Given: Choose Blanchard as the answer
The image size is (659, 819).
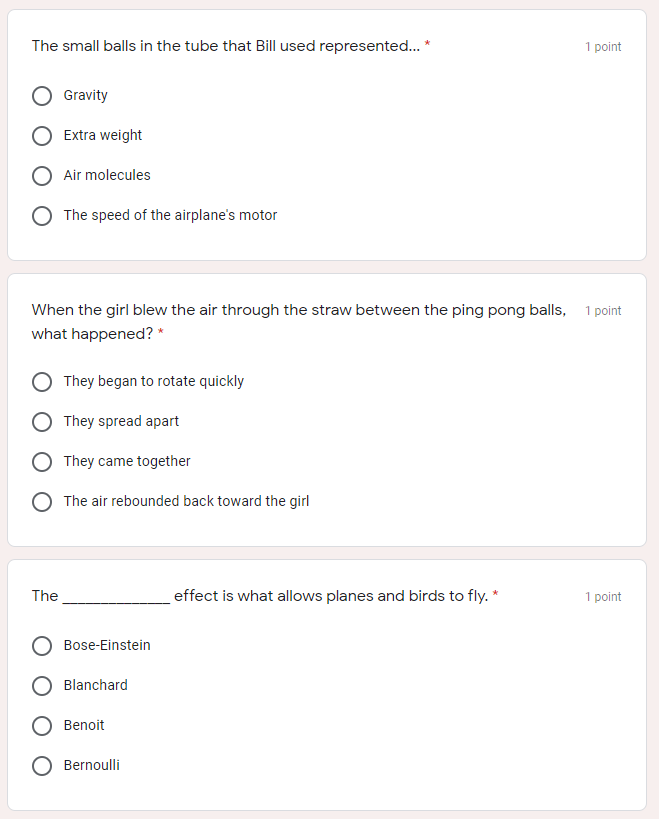Looking at the screenshot, I should (x=42, y=686).
